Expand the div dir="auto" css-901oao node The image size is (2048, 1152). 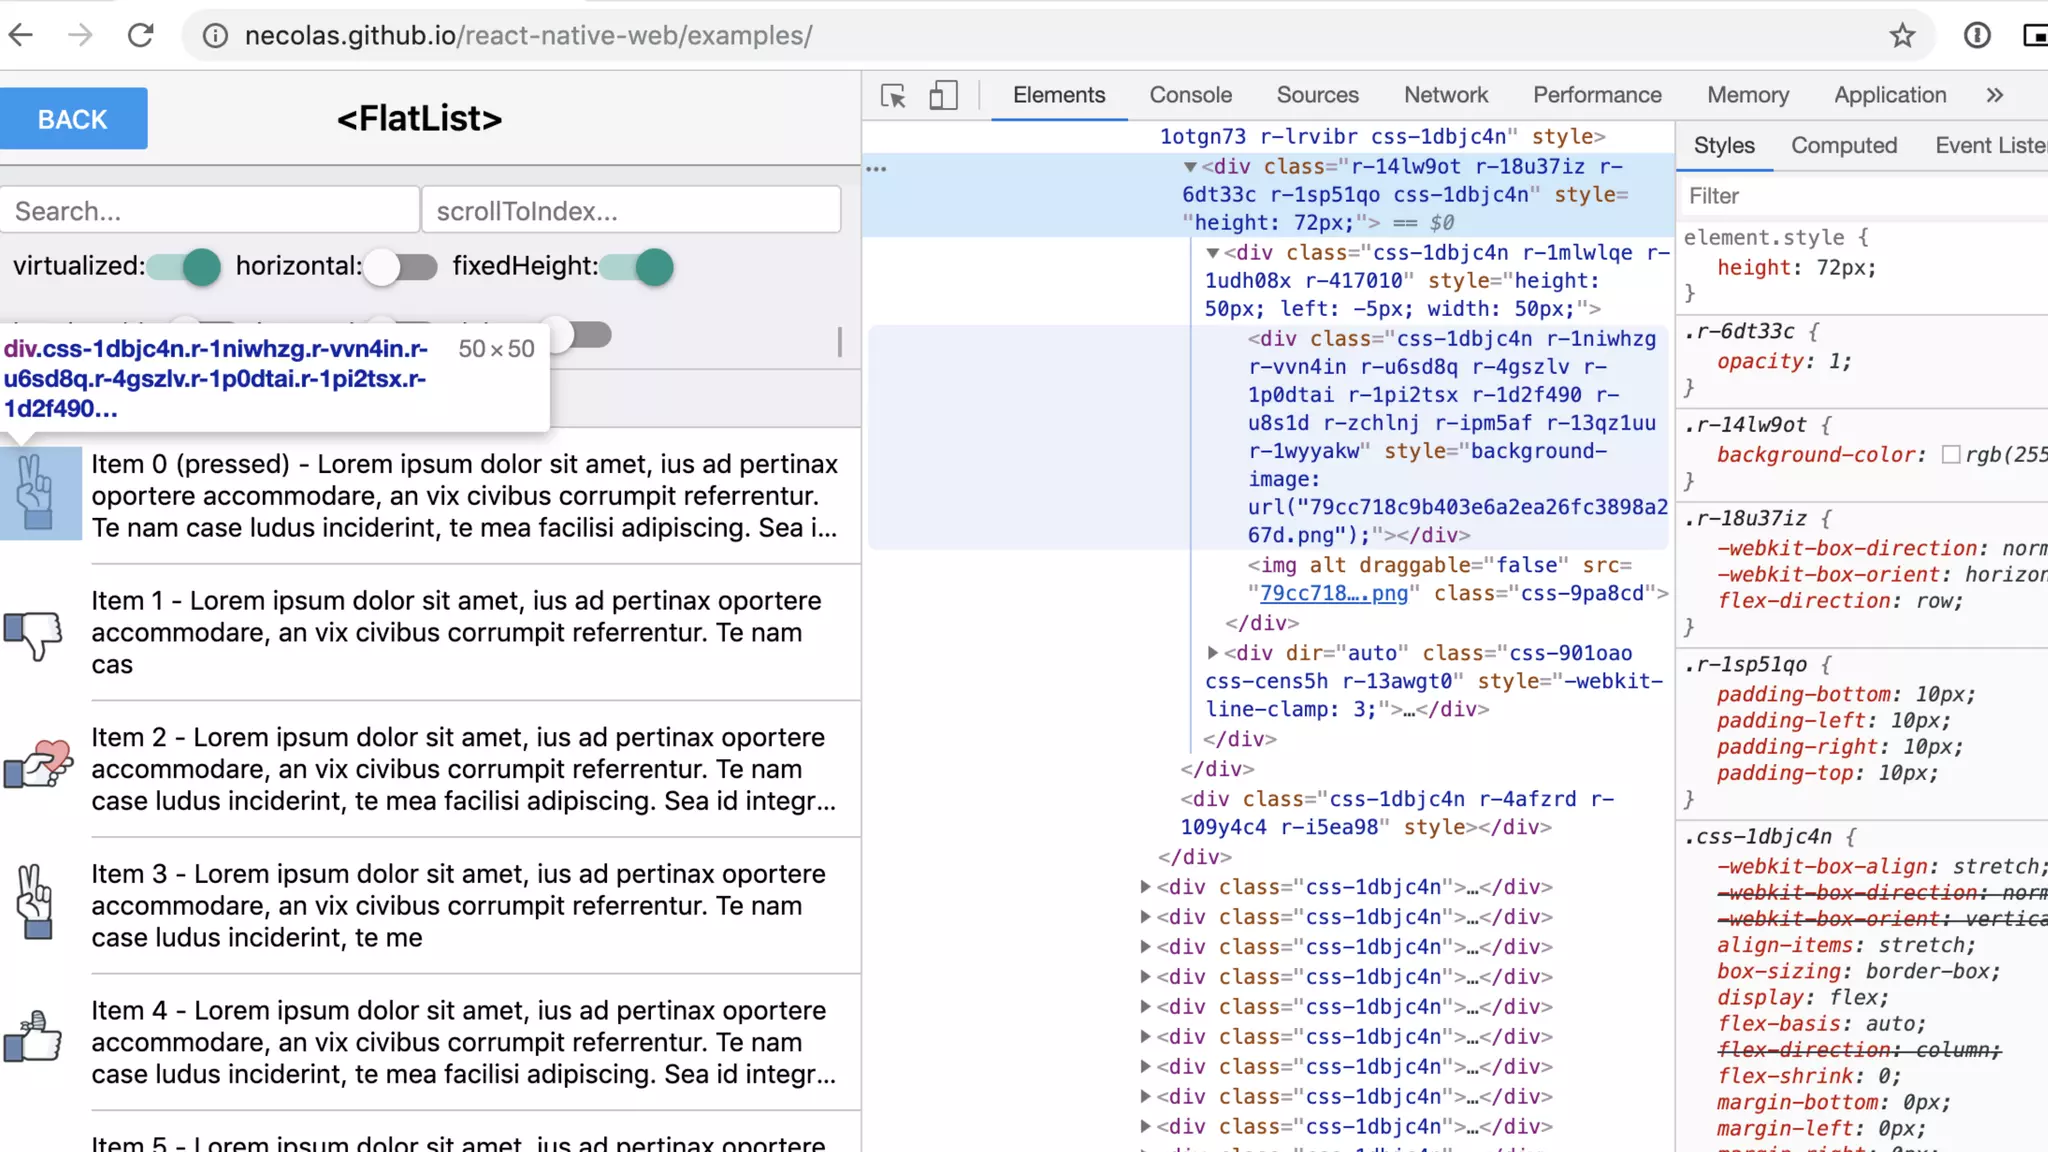[x=1213, y=653]
